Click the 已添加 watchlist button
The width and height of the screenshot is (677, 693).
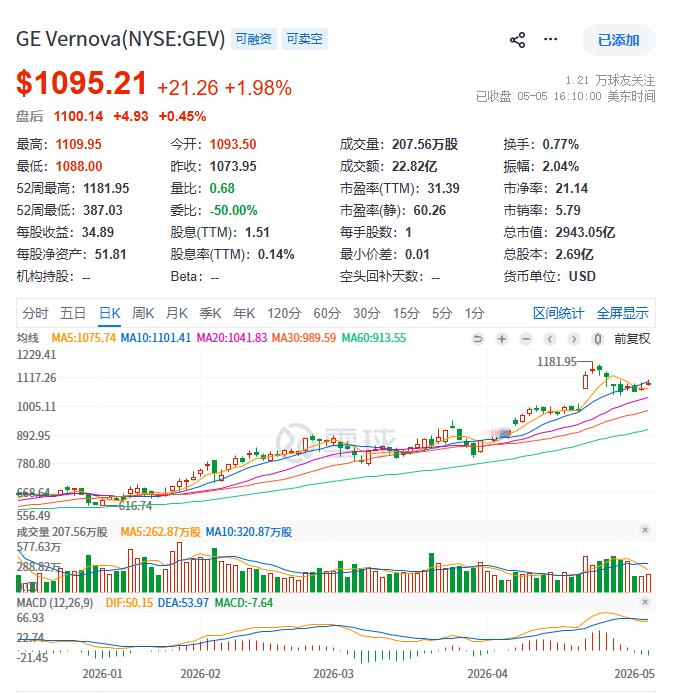(x=619, y=40)
